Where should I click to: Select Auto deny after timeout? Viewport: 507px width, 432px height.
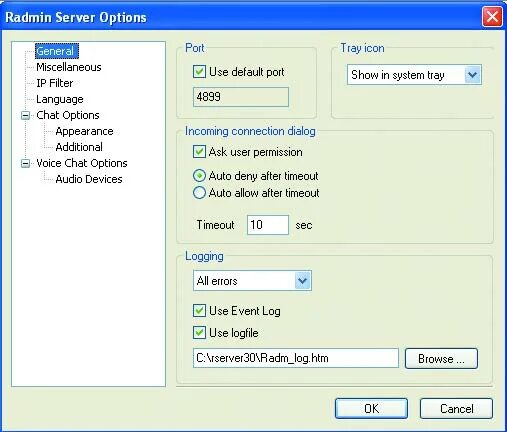click(x=199, y=176)
